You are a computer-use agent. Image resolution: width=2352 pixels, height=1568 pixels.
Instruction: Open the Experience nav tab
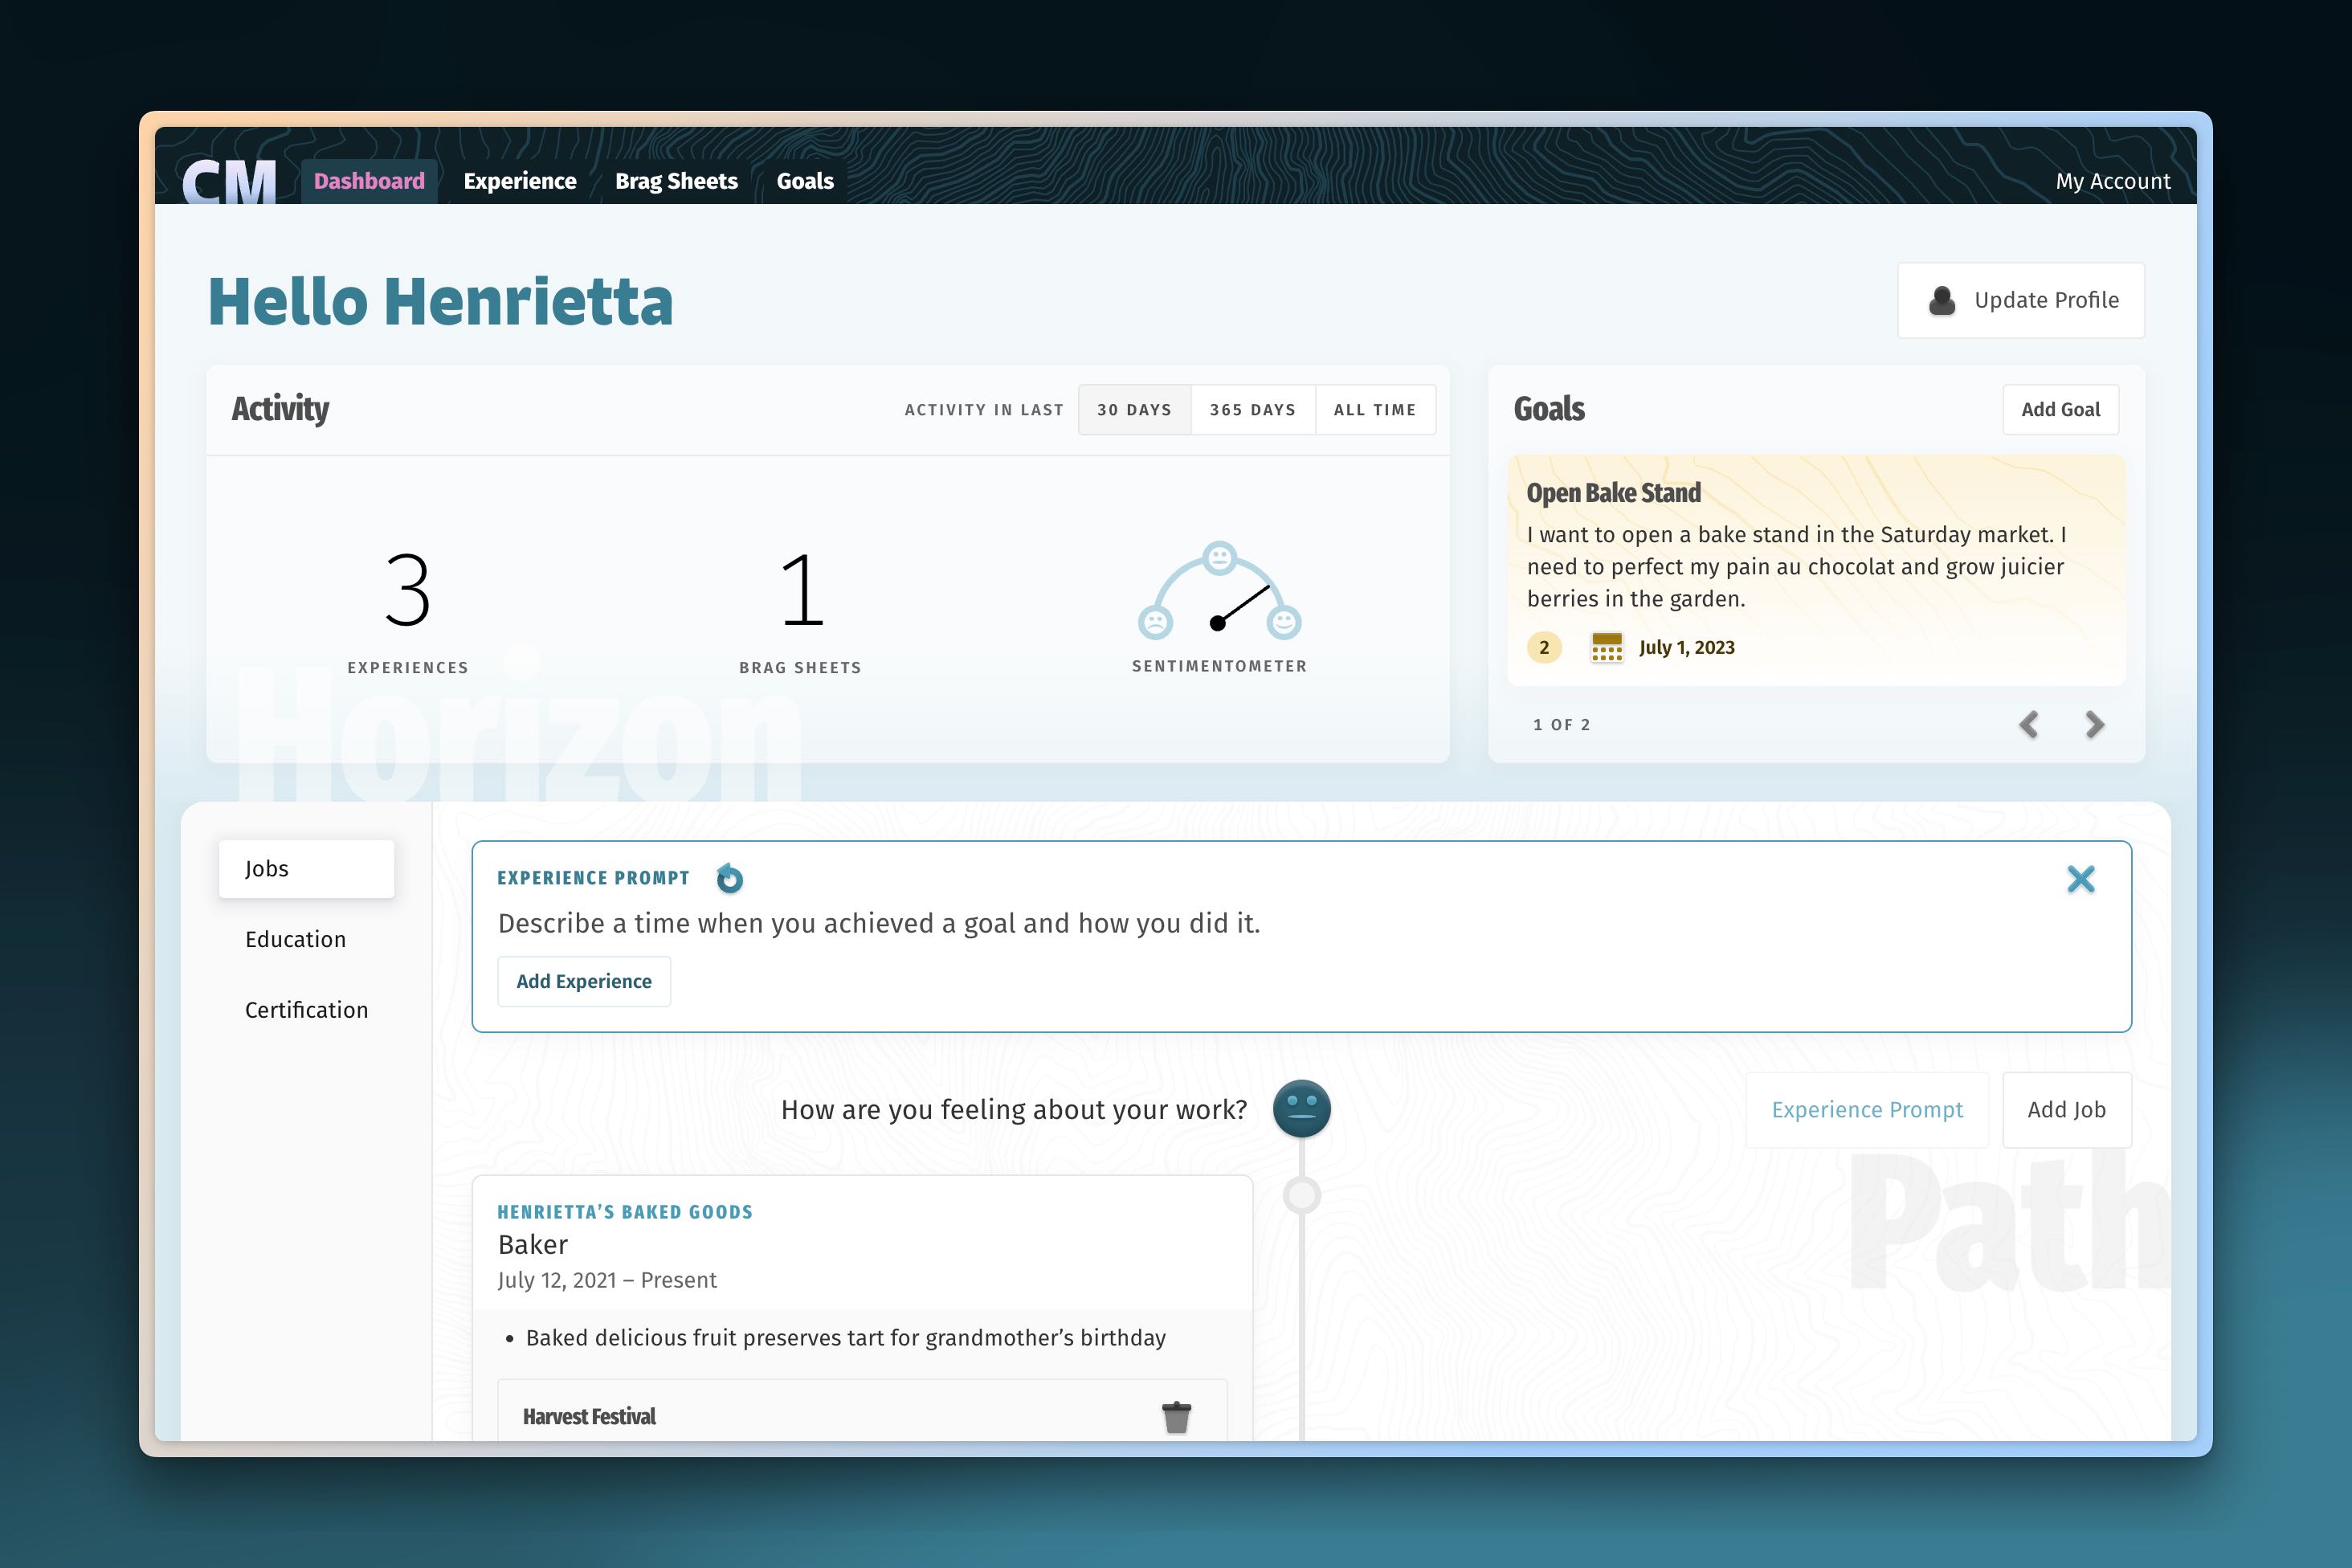coord(519,181)
